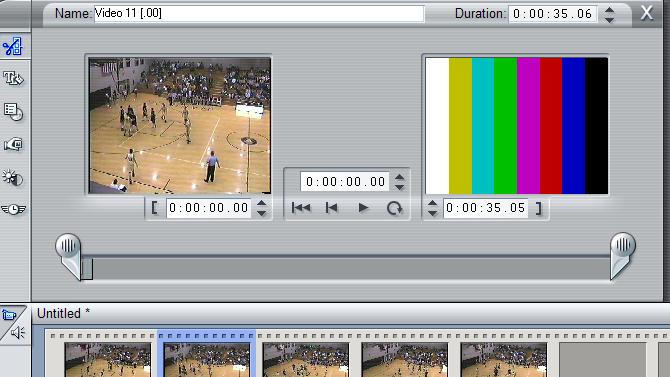The width and height of the screenshot is (670, 377).
Task: Select the highlighted second storyboard clip
Action: click(207, 354)
